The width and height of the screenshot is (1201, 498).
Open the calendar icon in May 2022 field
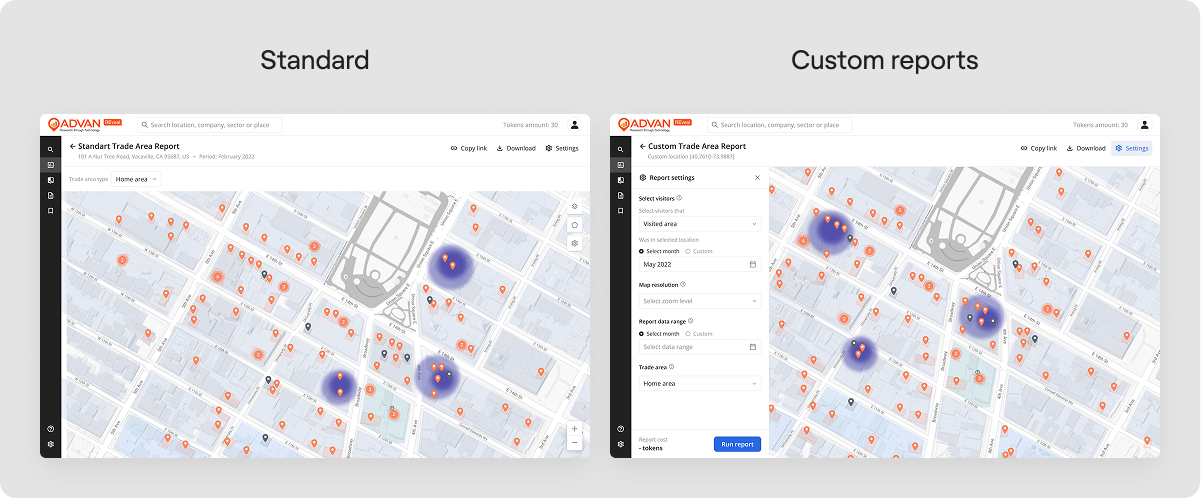pos(753,264)
